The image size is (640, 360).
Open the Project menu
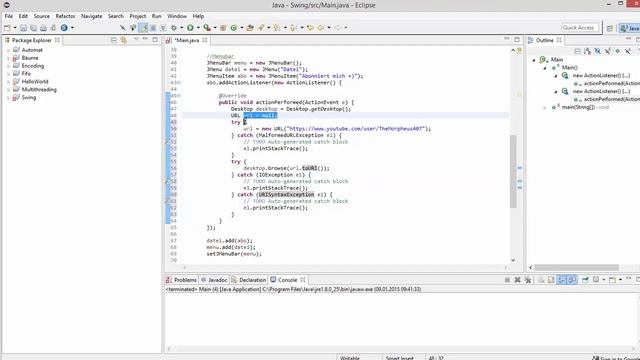[x=138, y=16]
